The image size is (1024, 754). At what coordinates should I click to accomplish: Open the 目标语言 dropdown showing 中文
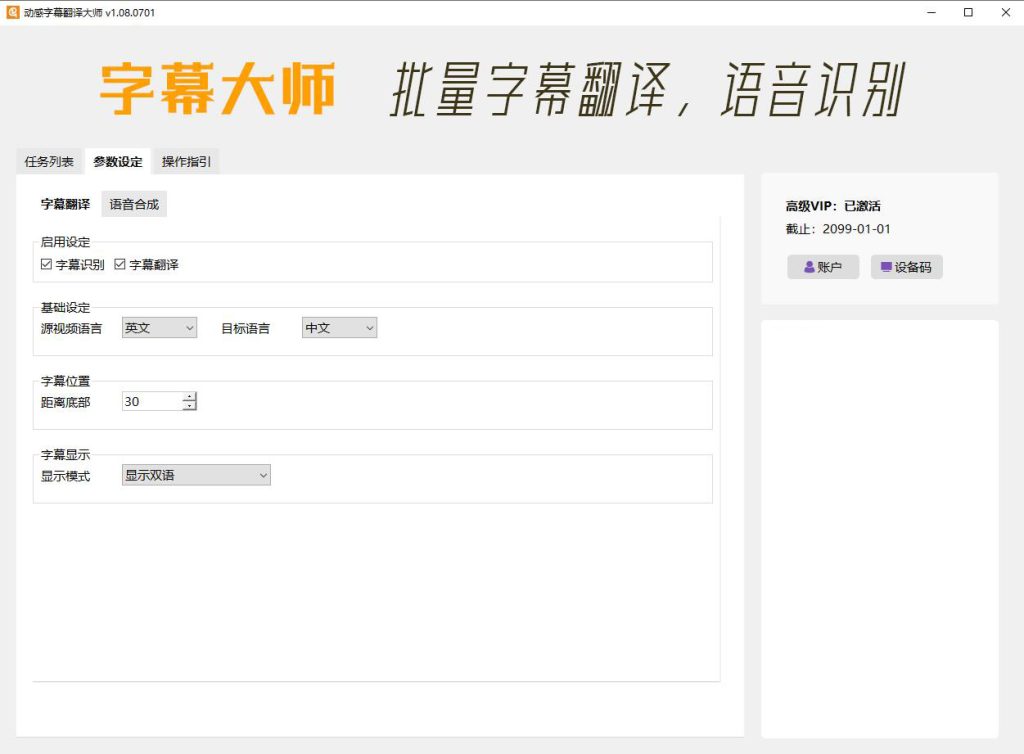[x=339, y=328]
